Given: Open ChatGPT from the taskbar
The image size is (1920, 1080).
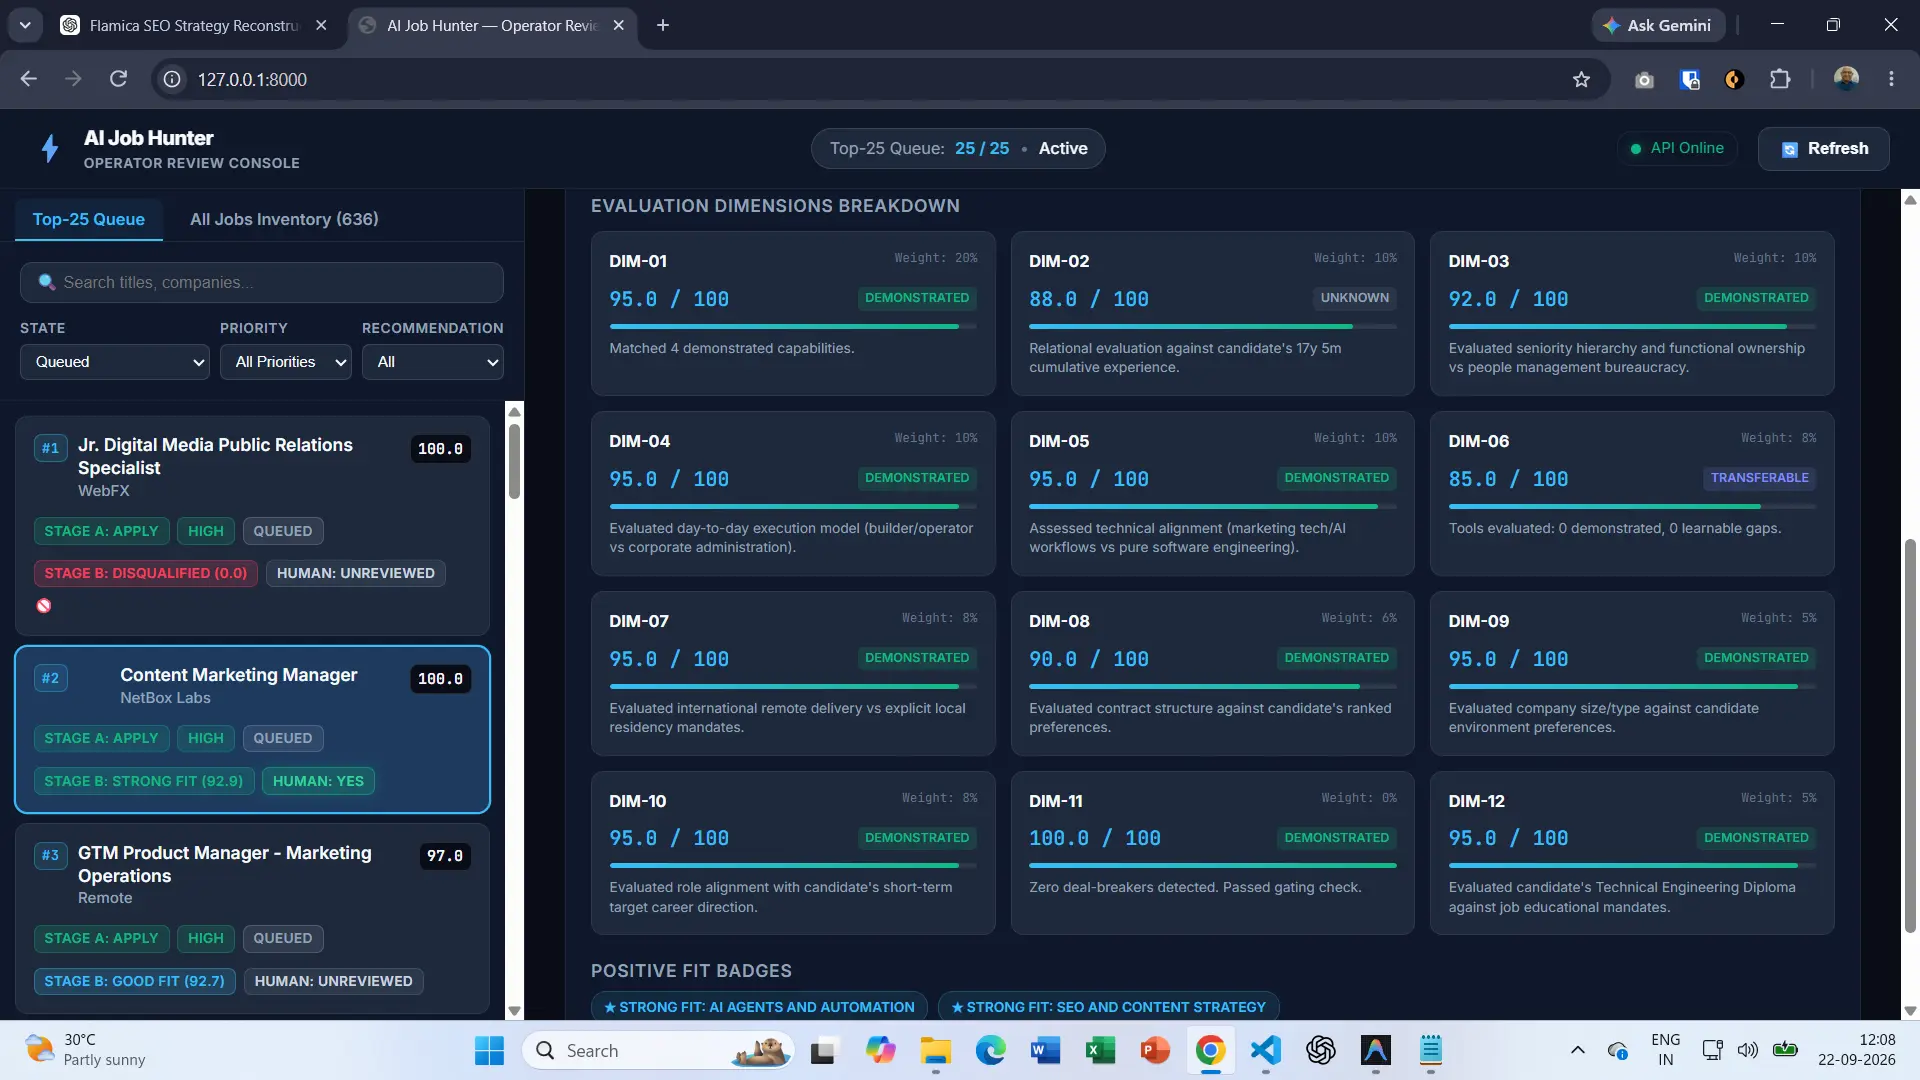Looking at the screenshot, I should (1321, 1051).
